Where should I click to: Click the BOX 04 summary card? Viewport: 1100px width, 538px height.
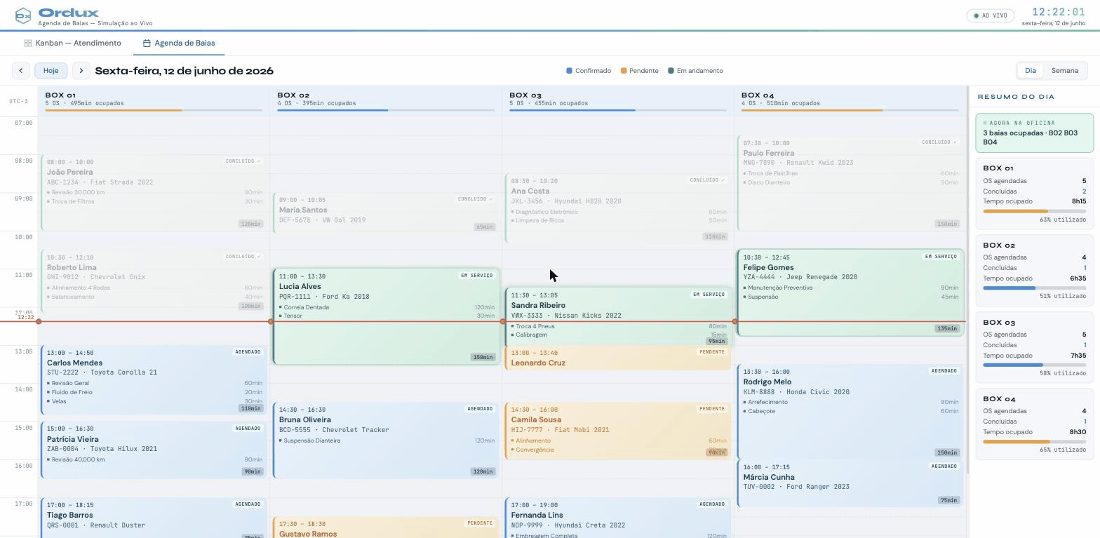(1034, 424)
